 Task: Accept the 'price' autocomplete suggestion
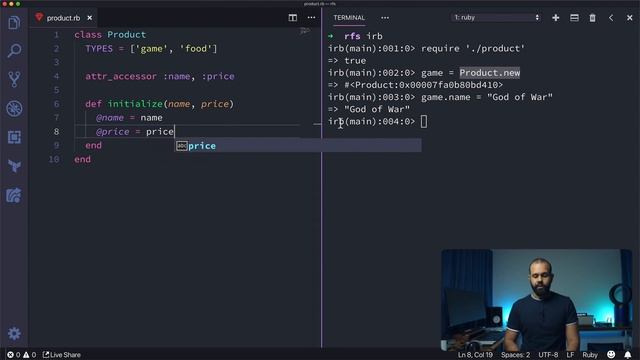[298, 146]
